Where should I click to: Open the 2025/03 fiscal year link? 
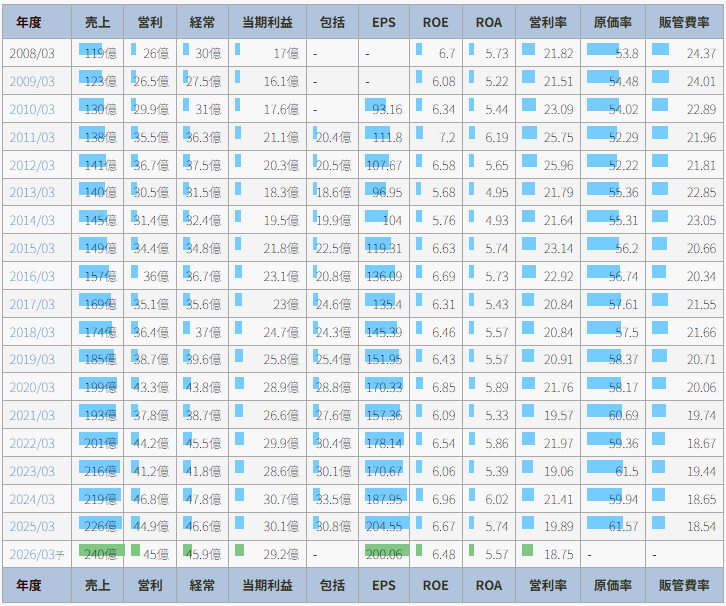(x=32, y=527)
